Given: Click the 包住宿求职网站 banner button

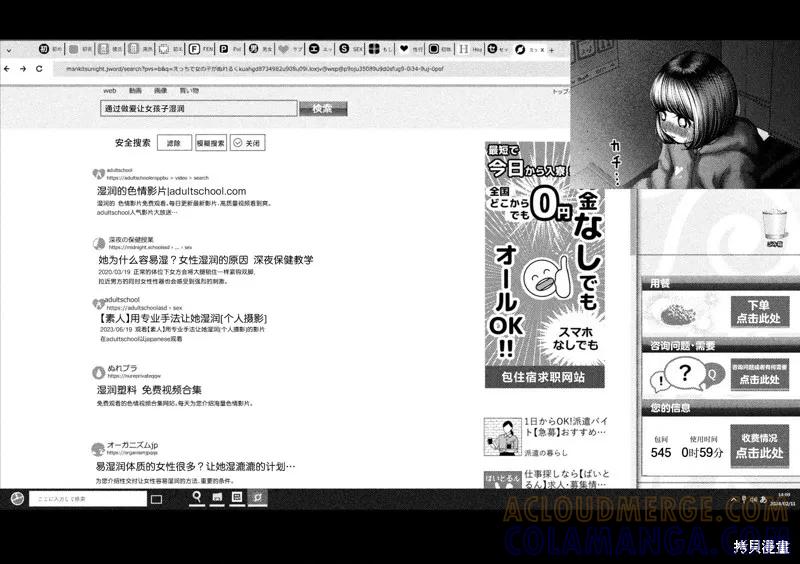Looking at the screenshot, I should [x=544, y=377].
